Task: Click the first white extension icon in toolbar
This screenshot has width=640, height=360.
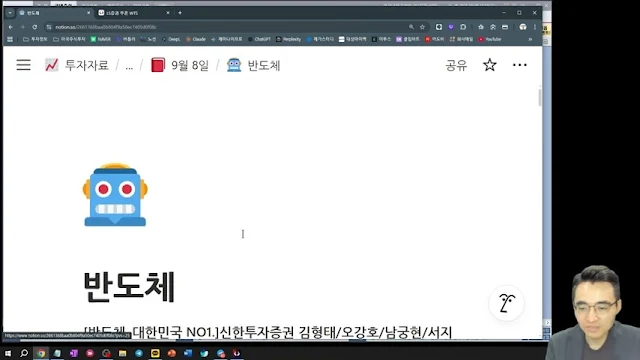Action: [439, 27]
